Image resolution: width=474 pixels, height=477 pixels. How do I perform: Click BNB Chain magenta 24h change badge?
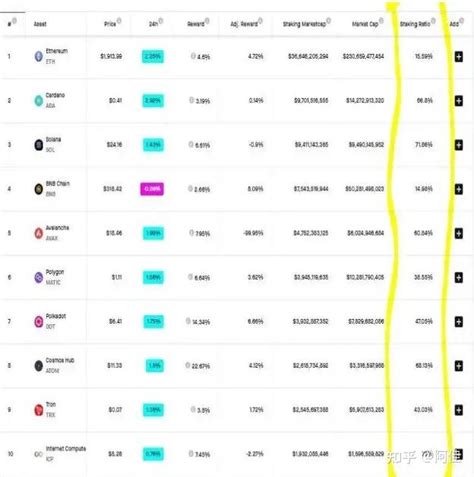pos(152,189)
